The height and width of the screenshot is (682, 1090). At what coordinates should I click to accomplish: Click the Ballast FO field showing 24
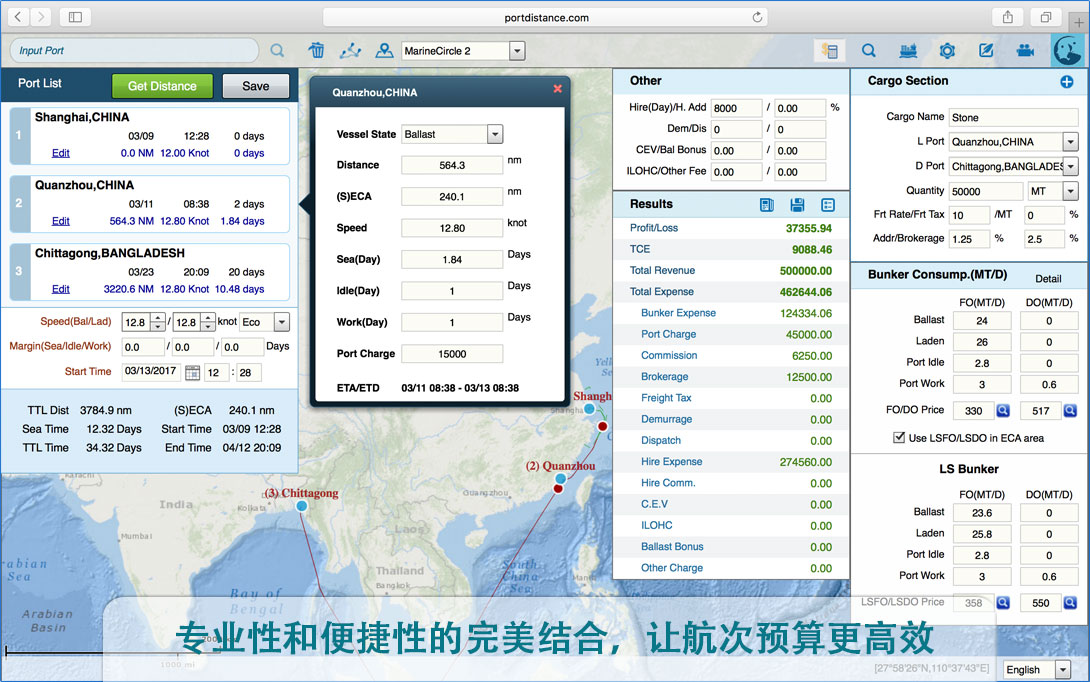[982, 320]
